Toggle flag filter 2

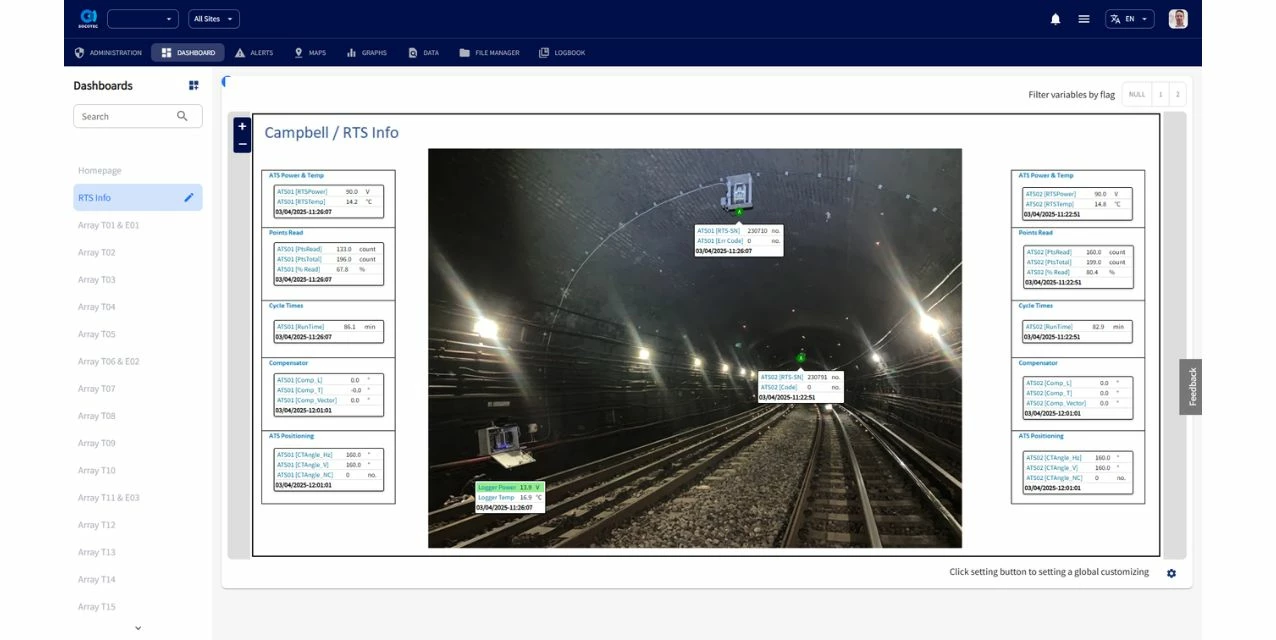point(1177,95)
